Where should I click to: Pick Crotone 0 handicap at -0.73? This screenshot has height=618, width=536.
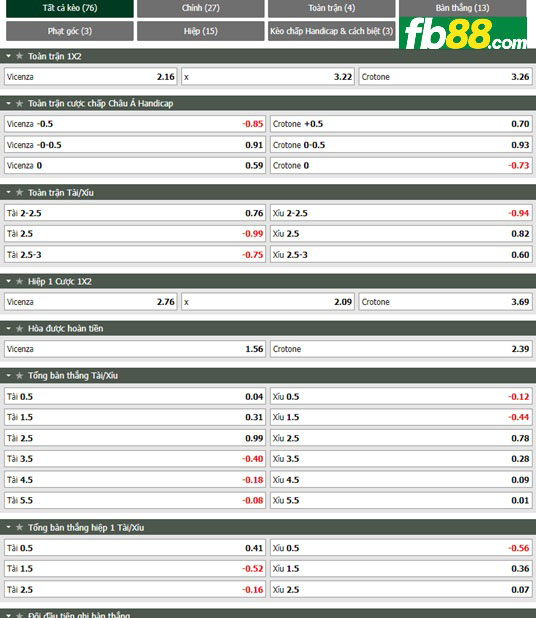click(401, 166)
